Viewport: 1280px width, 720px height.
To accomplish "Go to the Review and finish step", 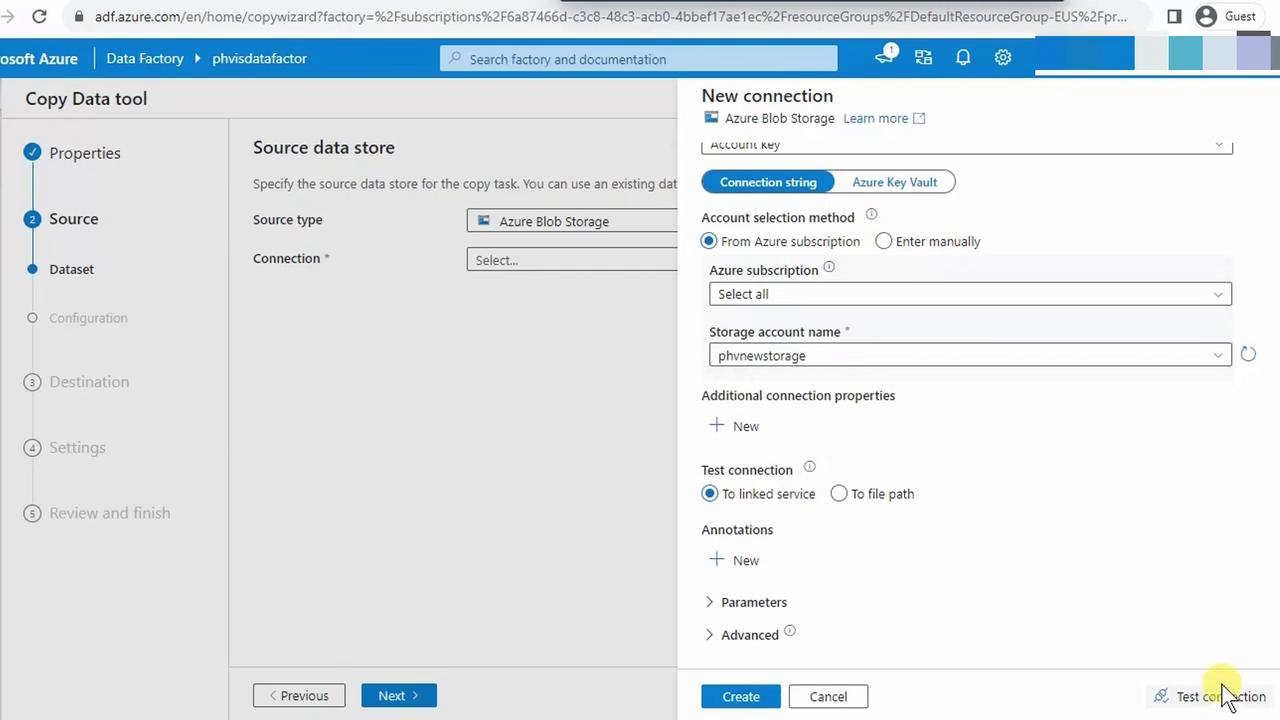I will point(110,513).
